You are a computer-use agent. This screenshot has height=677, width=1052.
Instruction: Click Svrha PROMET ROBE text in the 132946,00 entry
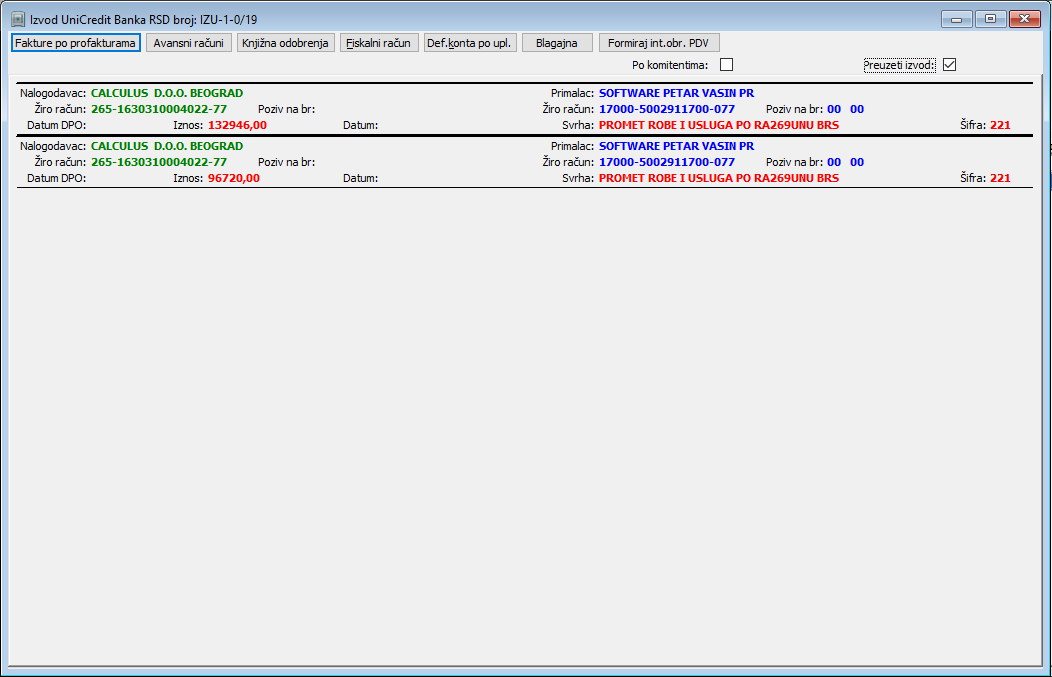(719, 125)
